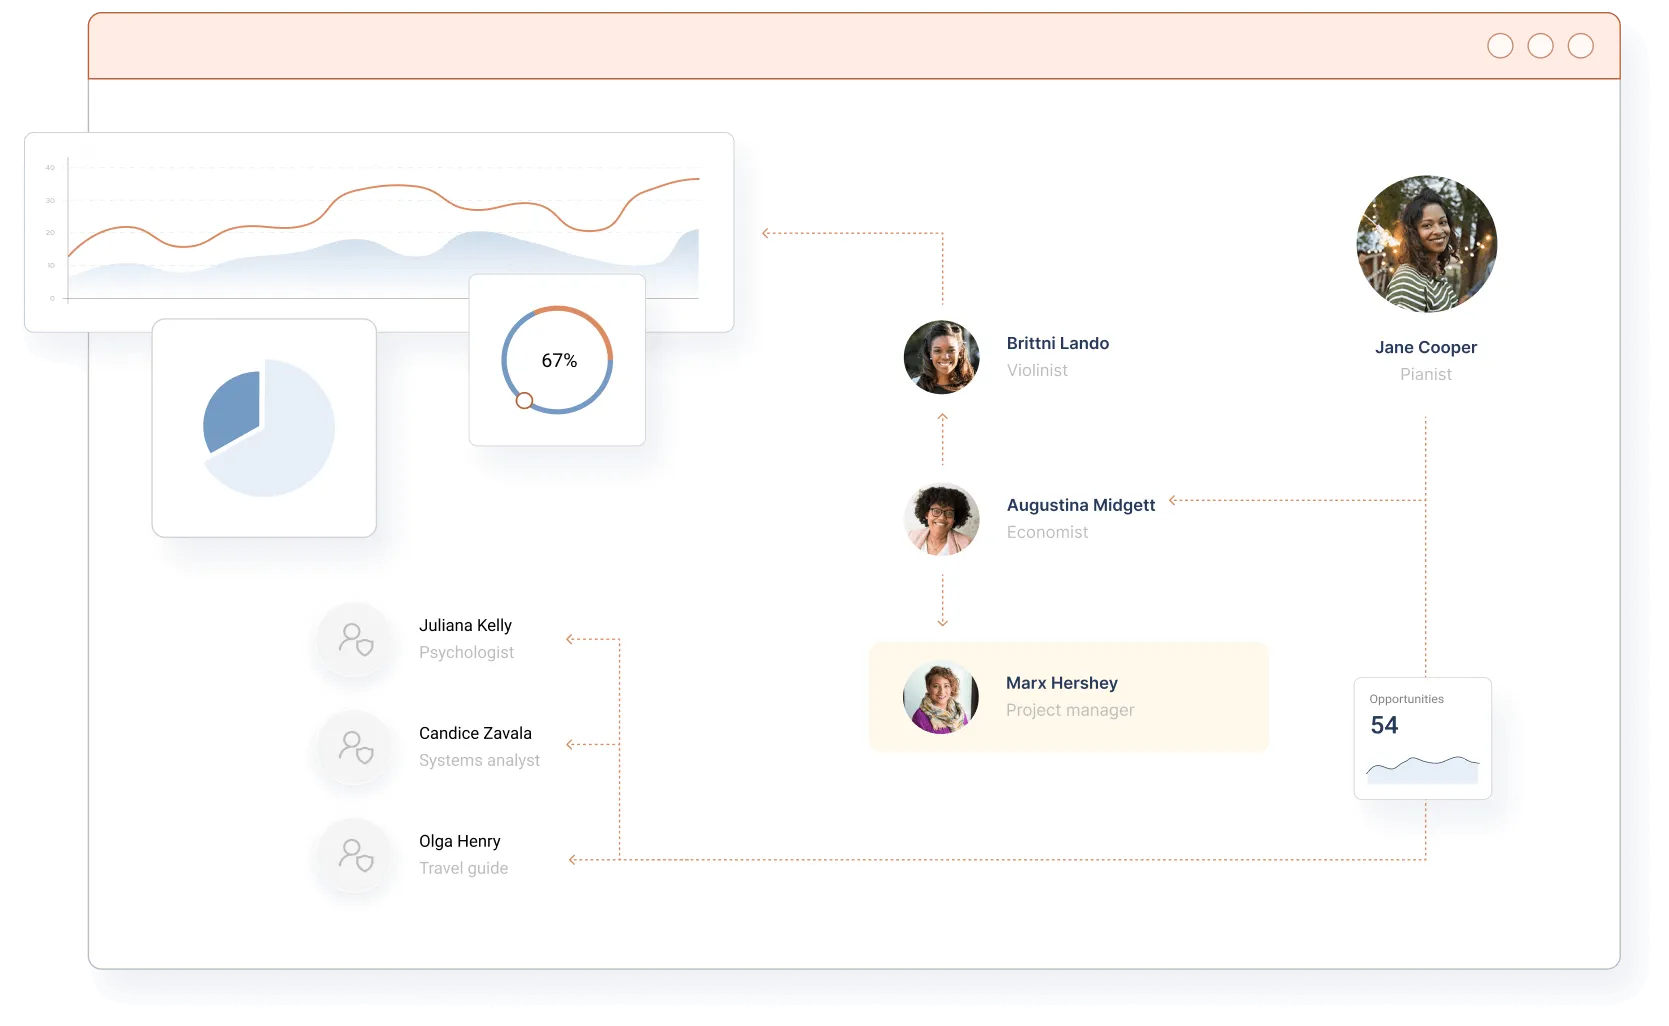Toggle the middle window control circle
The width and height of the screenshot is (1669, 1026).
[1540, 45]
